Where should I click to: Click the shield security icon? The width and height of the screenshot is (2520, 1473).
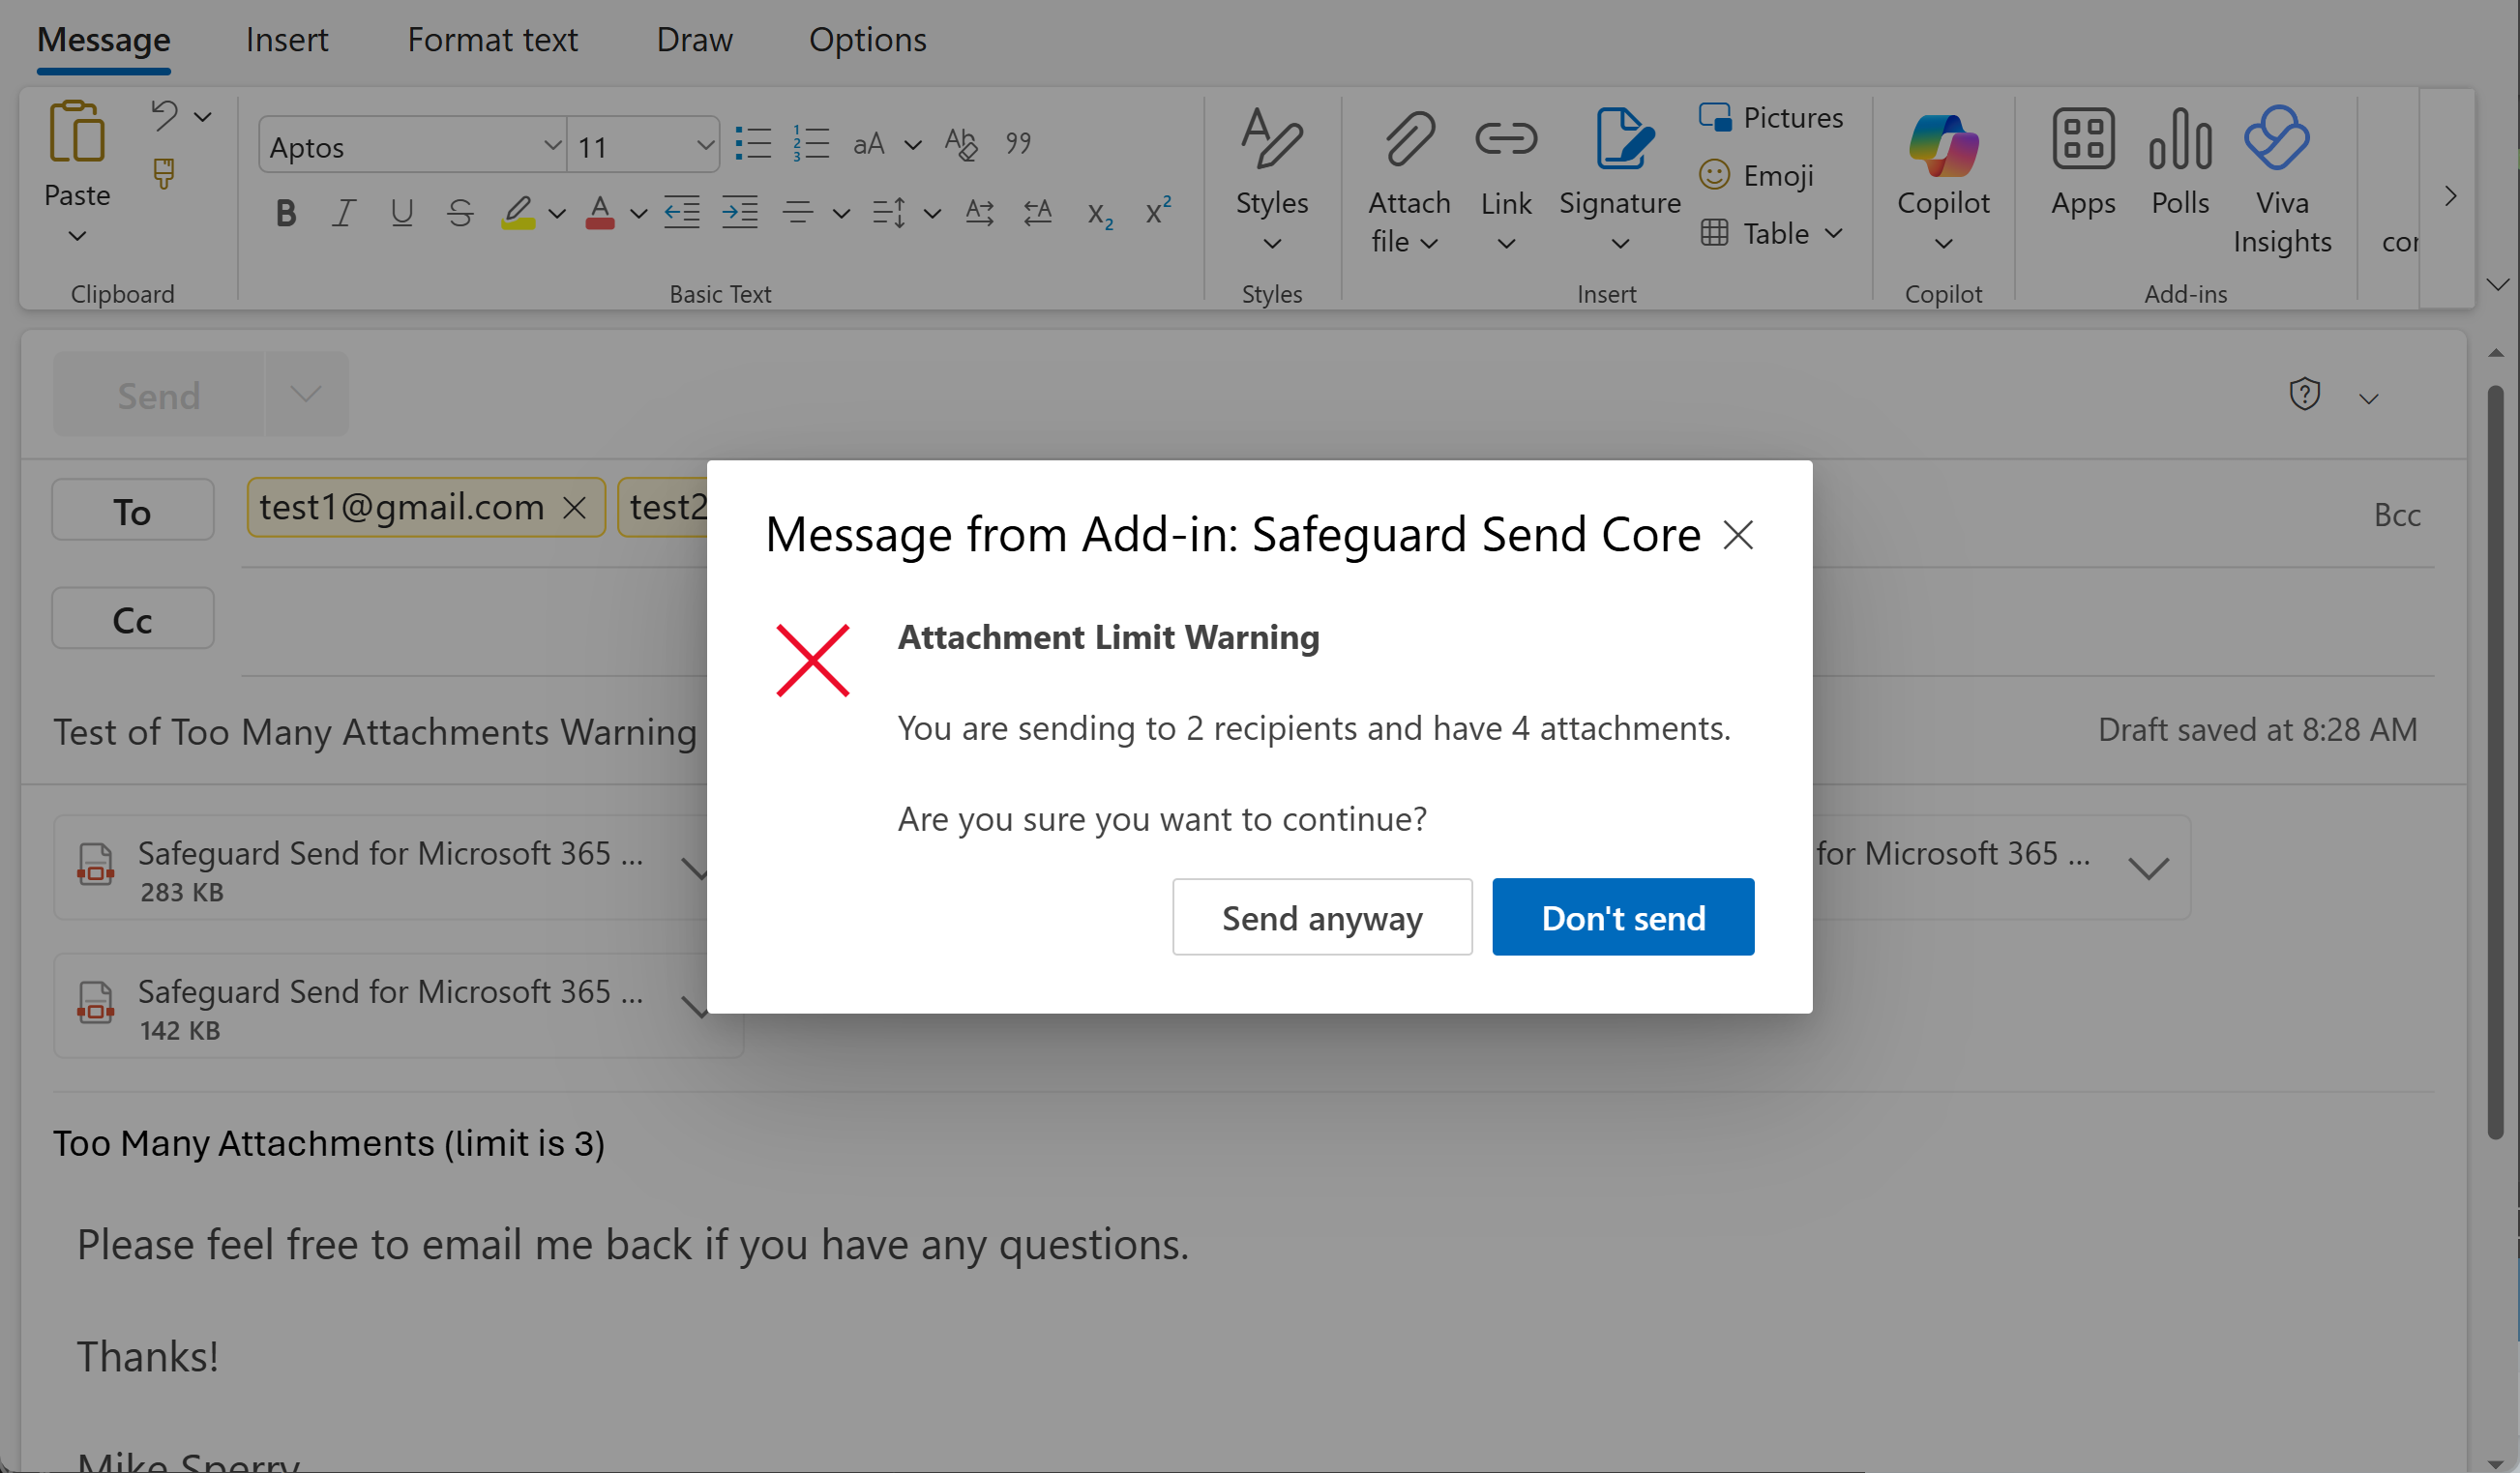(2304, 394)
